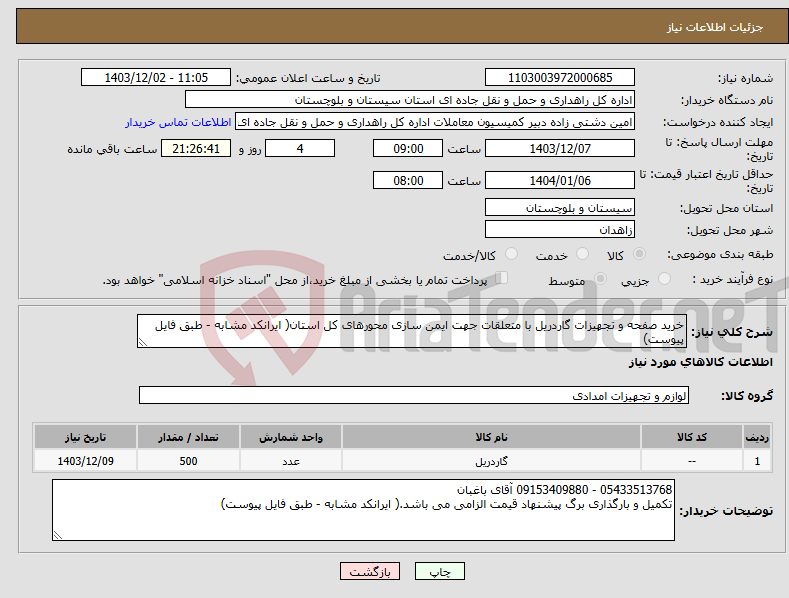Click the need number field 1103003972000685
Viewport: 789px width, 598px height.
click(x=560, y=78)
